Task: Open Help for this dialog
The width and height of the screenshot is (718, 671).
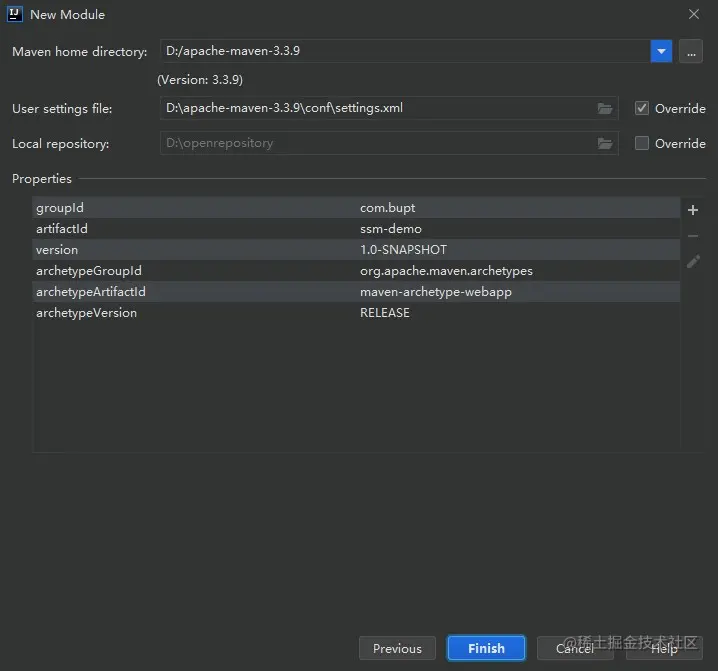Action: pos(664,648)
